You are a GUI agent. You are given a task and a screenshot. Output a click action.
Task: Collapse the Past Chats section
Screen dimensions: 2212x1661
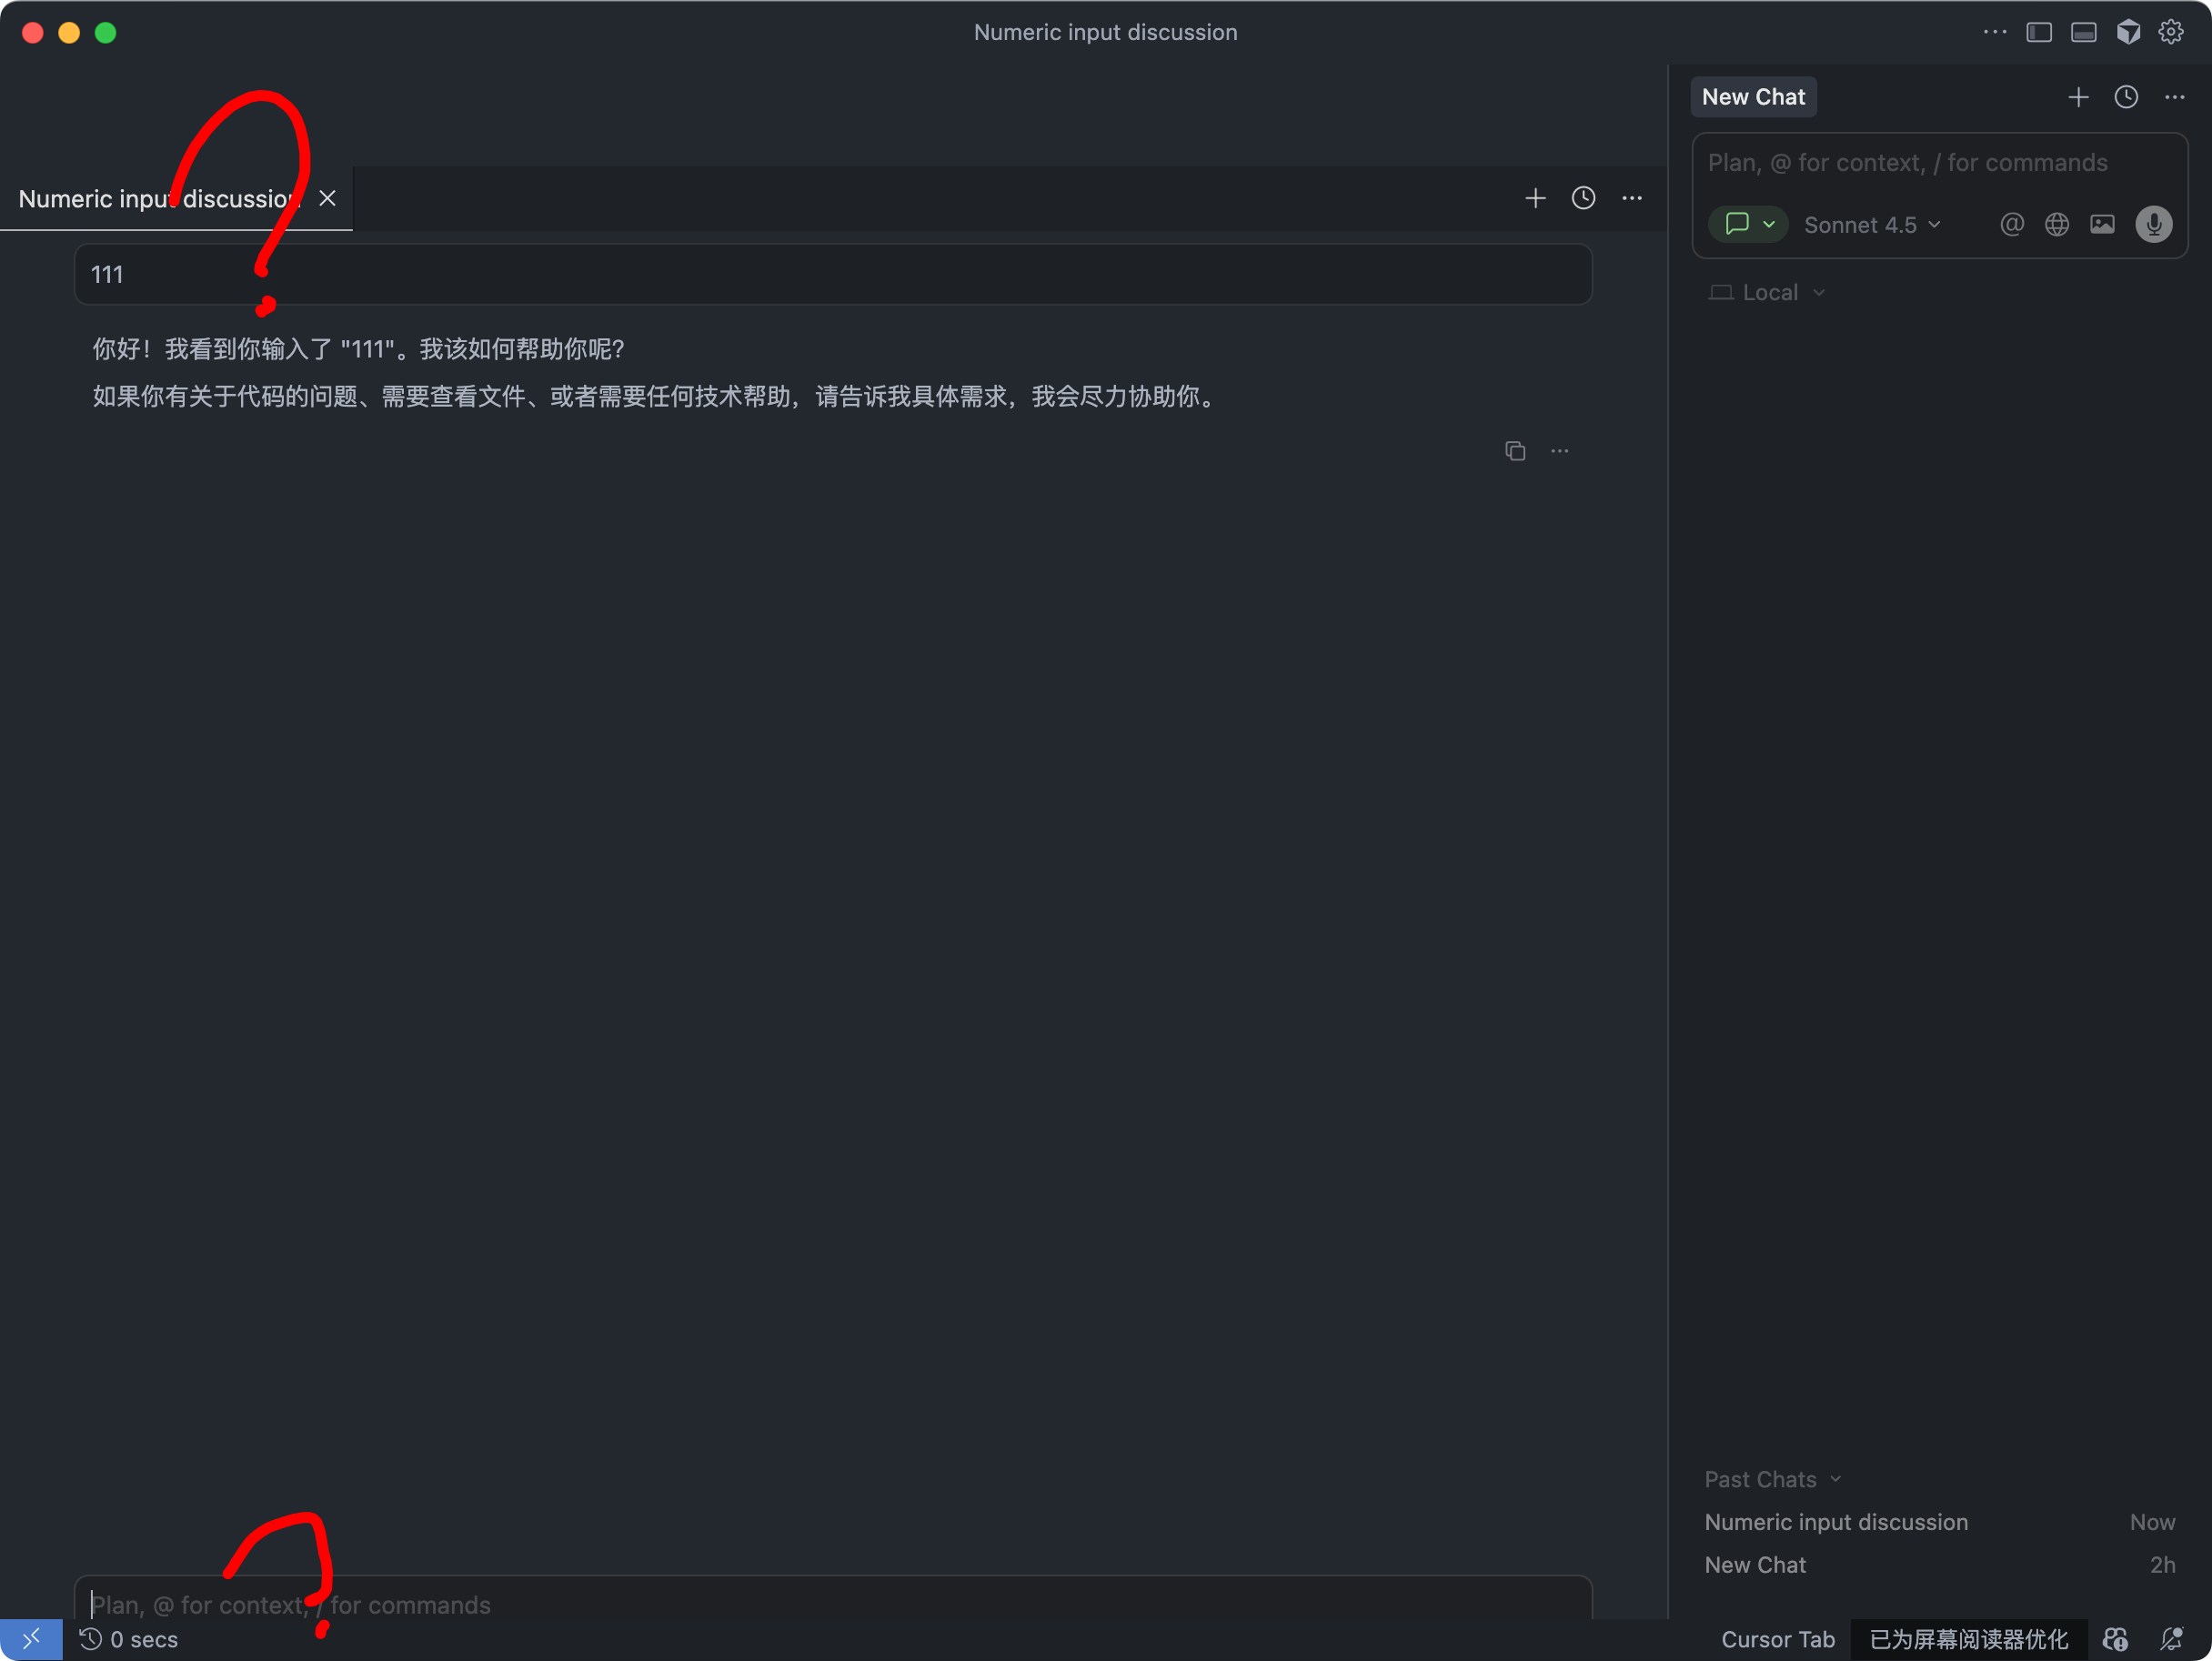pos(1771,1479)
